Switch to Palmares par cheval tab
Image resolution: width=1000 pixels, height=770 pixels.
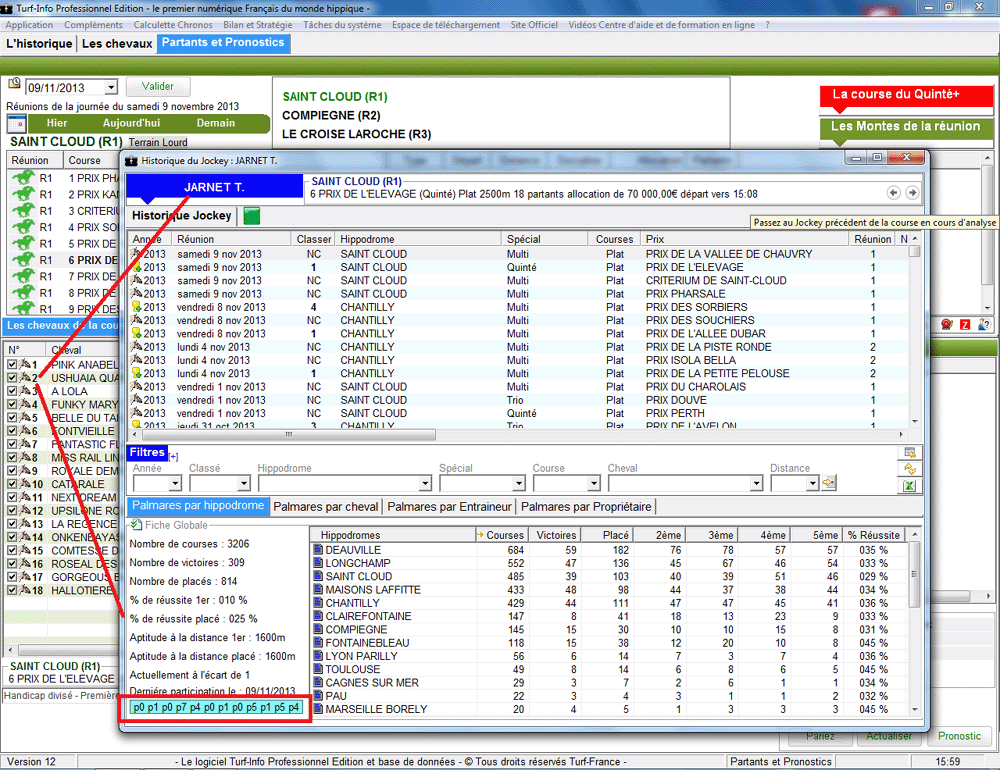326,507
